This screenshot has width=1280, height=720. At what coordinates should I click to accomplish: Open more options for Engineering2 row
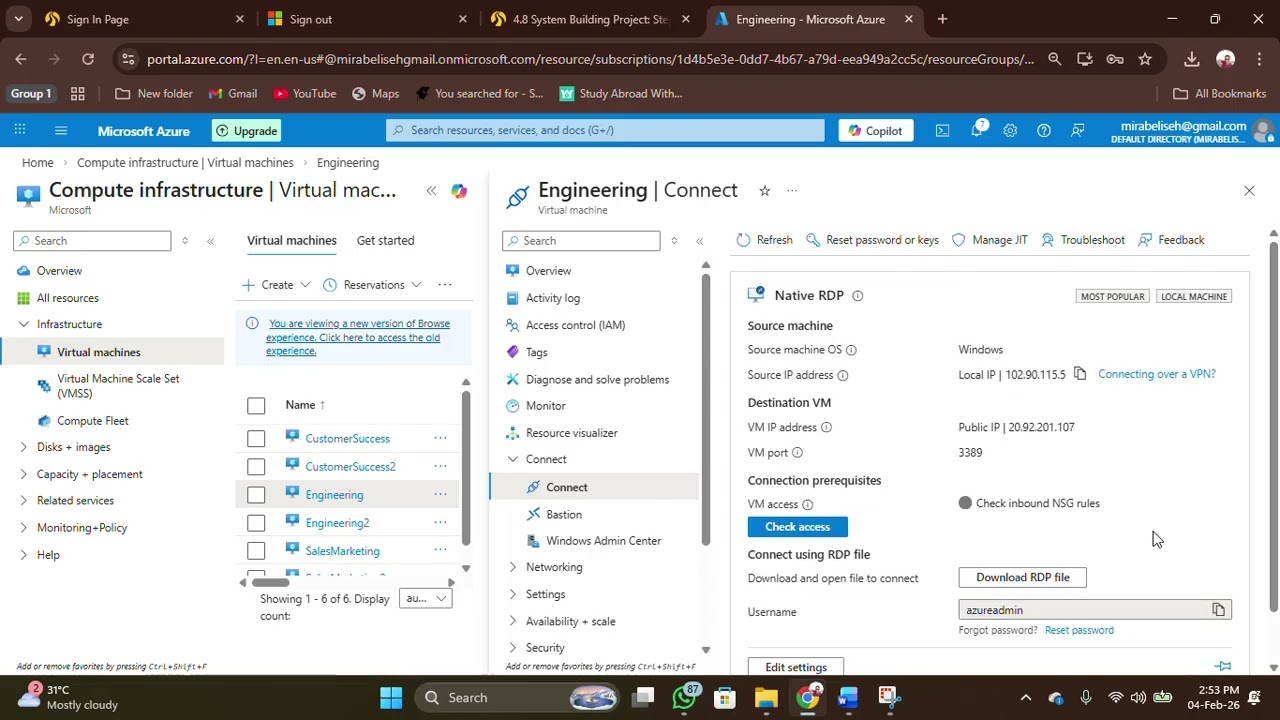(x=440, y=523)
